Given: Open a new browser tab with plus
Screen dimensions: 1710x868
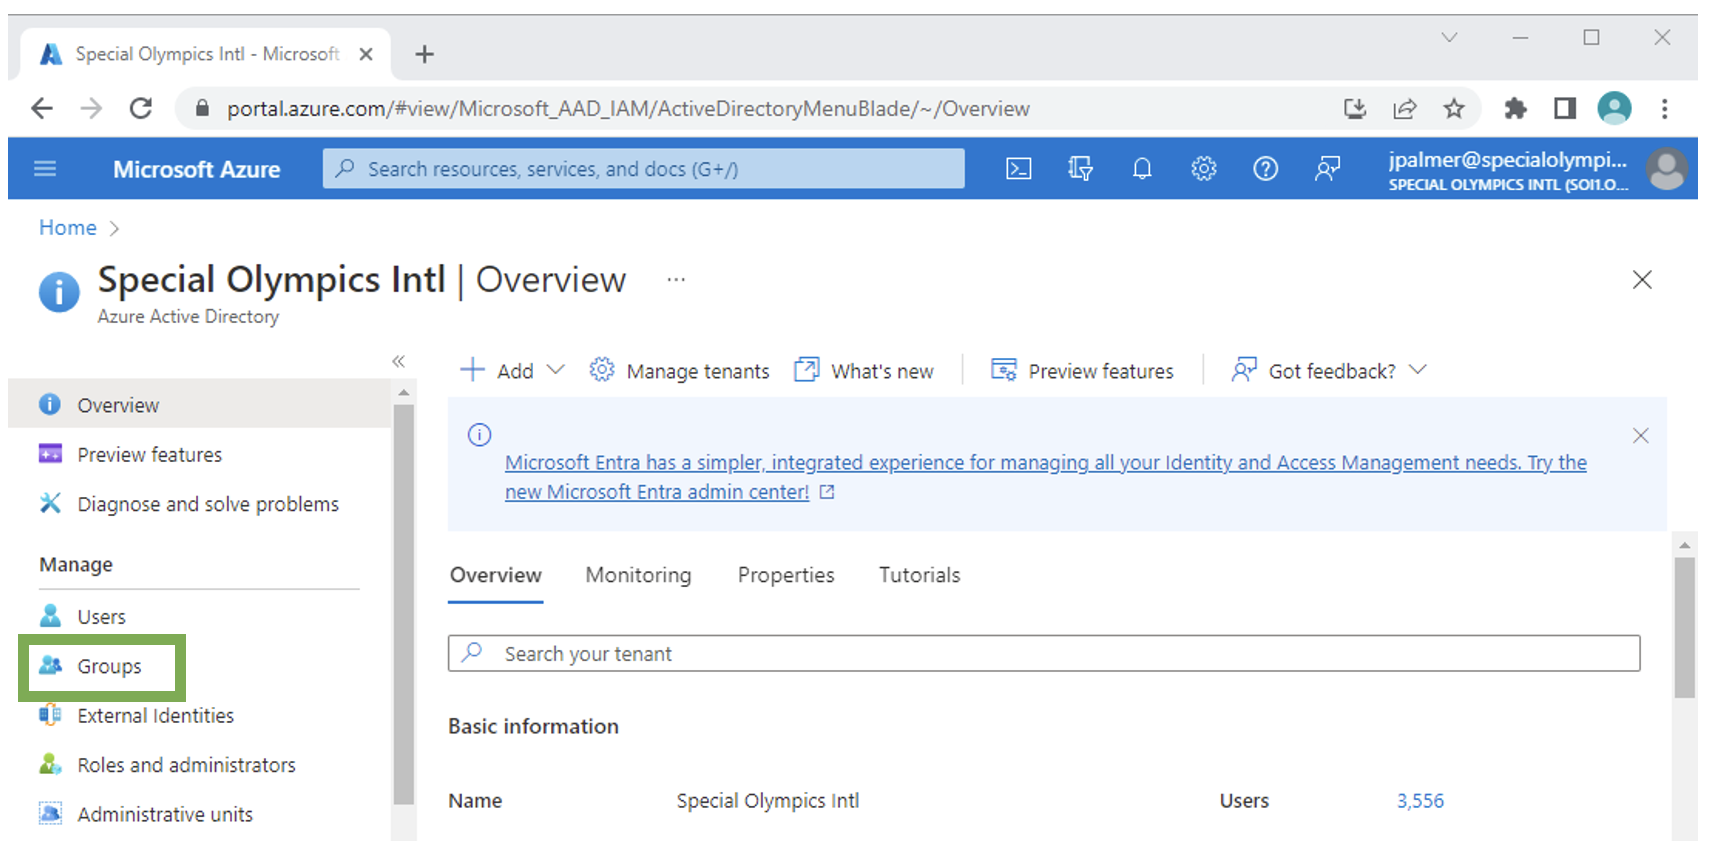Looking at the screenshot, I should click(x=424, y=54).
